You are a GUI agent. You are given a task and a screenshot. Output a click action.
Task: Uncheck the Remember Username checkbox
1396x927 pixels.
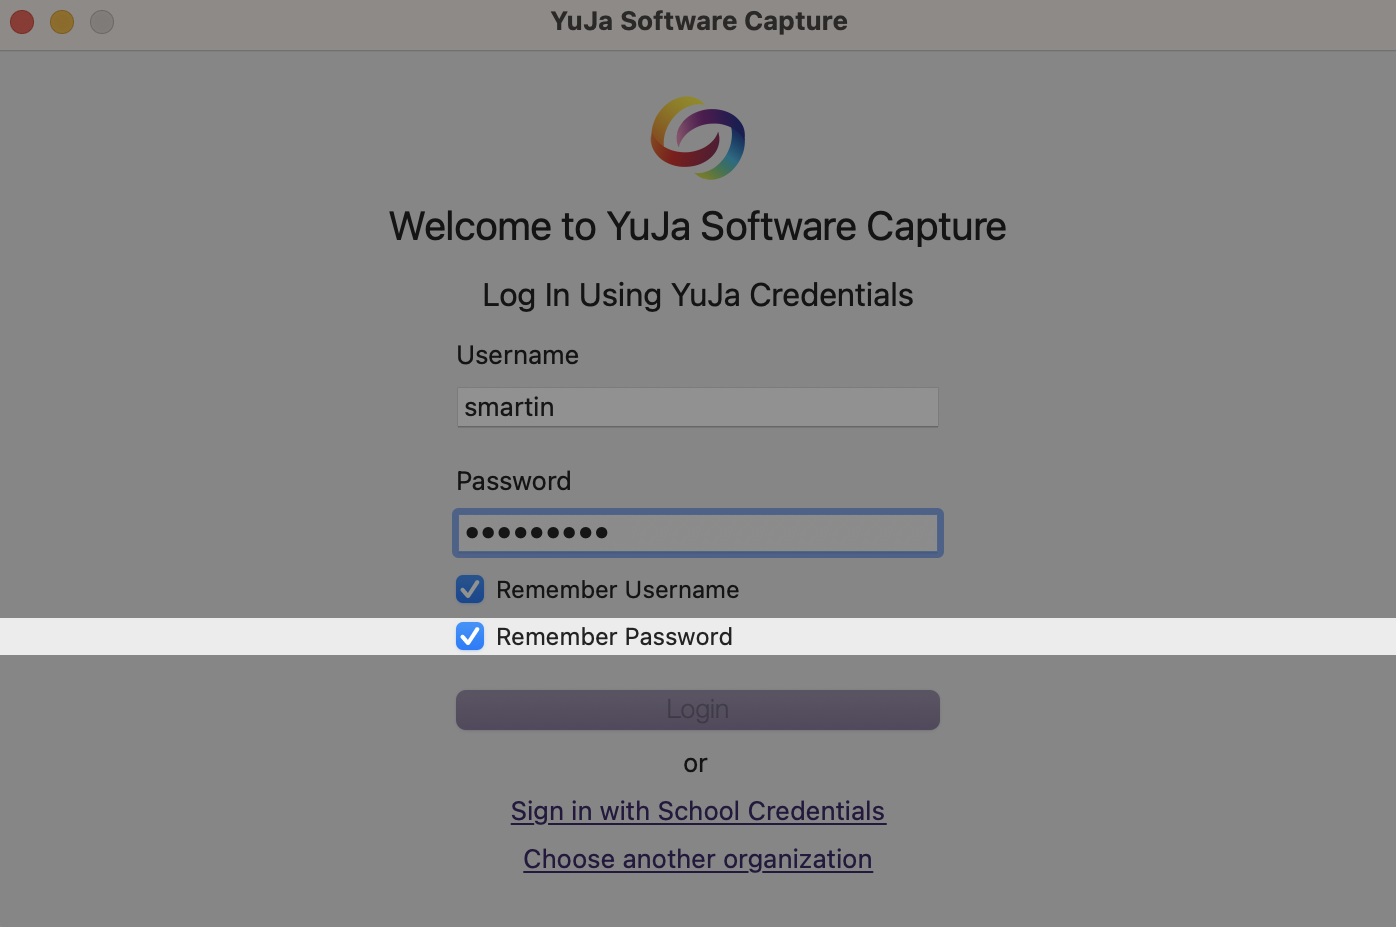tap(469, 589)
